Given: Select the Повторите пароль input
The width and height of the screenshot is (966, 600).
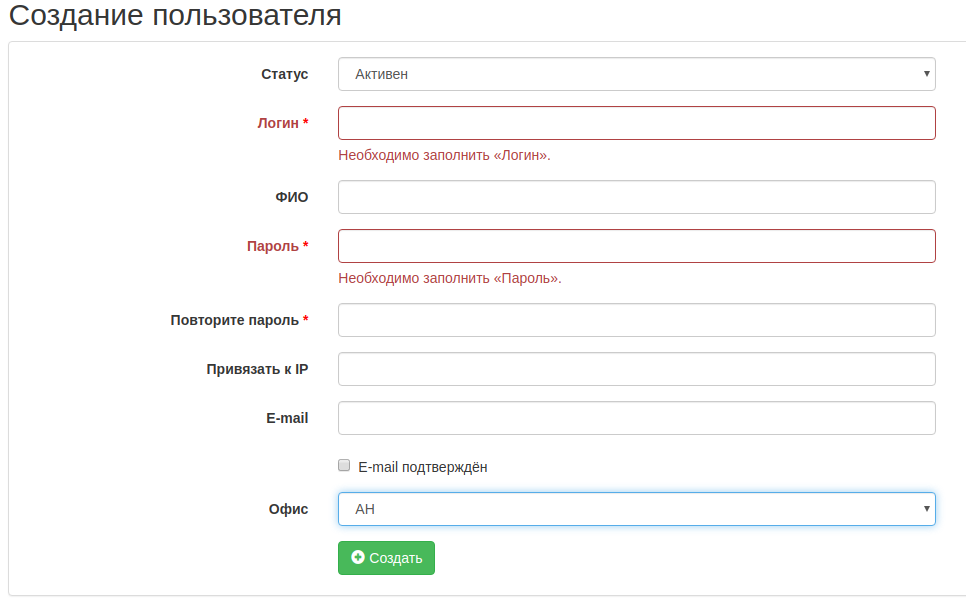Looking at the screenshot, I should [636, 320].
